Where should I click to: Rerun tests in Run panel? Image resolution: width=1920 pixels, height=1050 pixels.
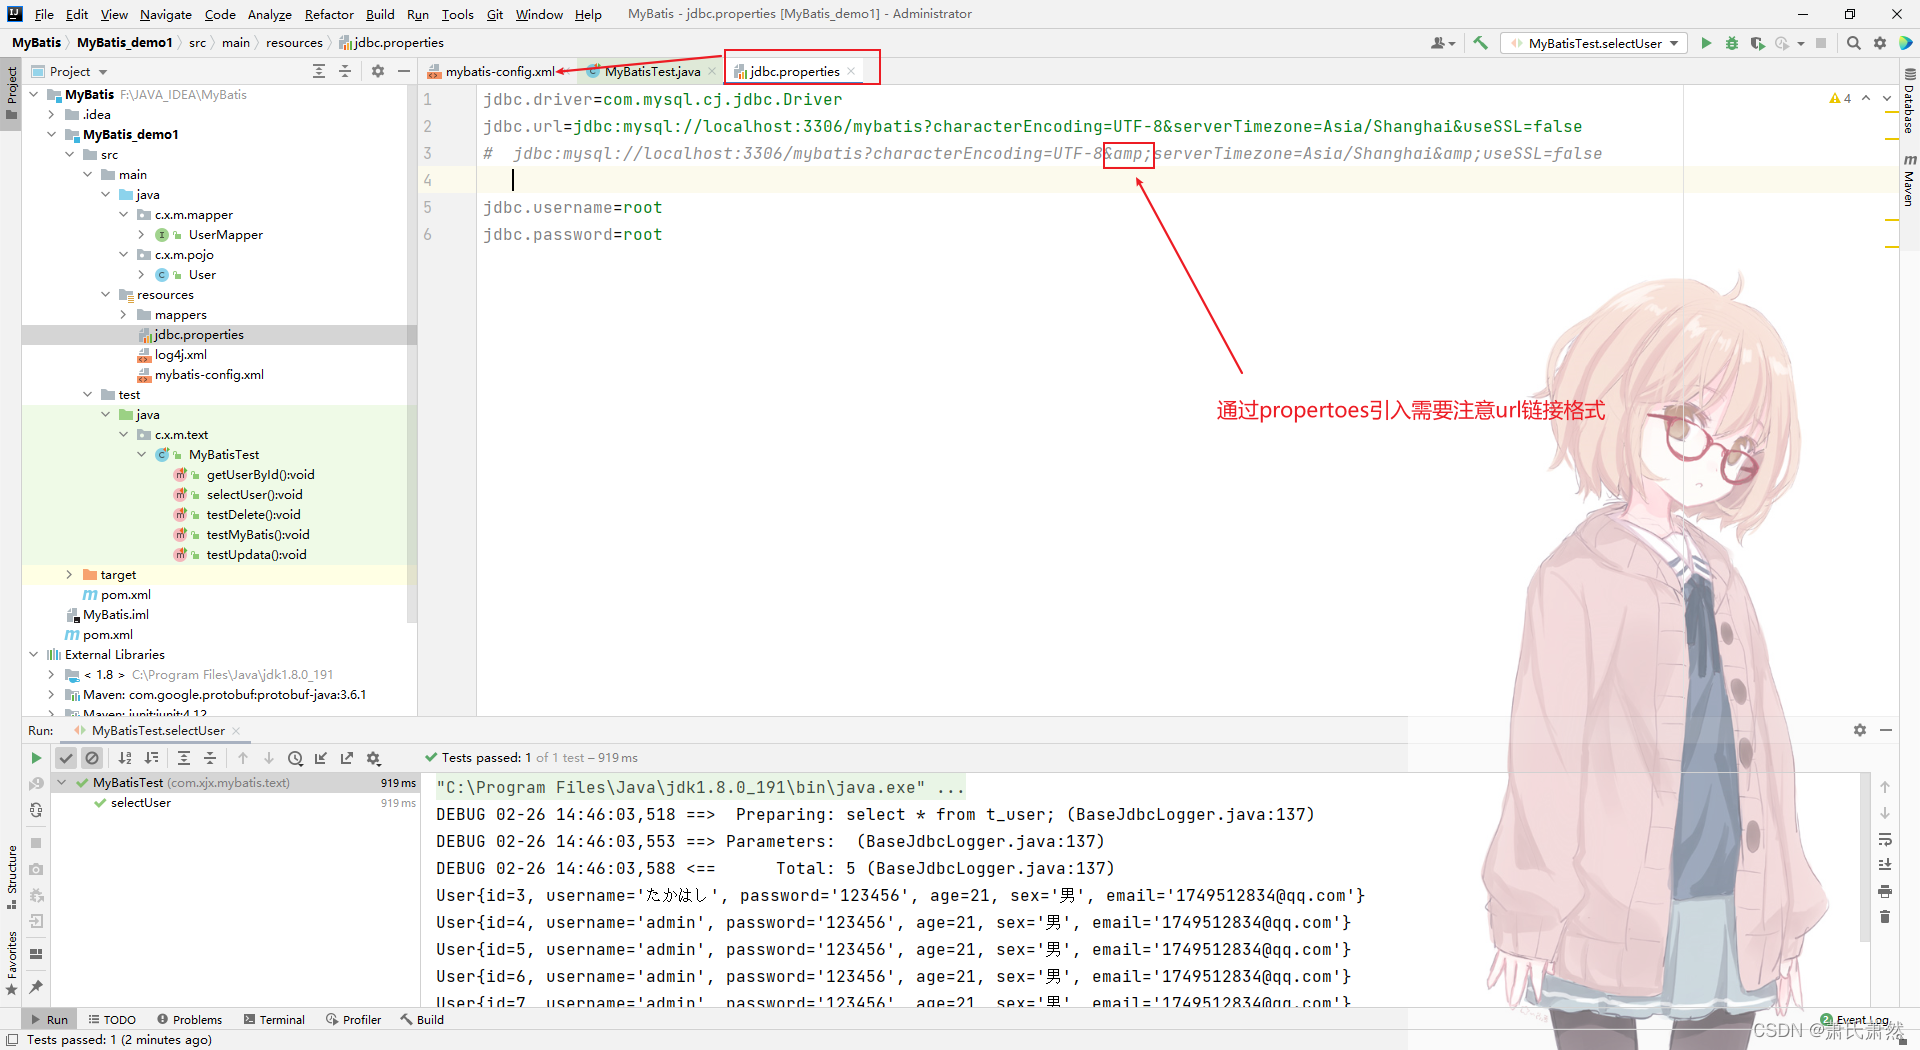click(x=36, y=758)
